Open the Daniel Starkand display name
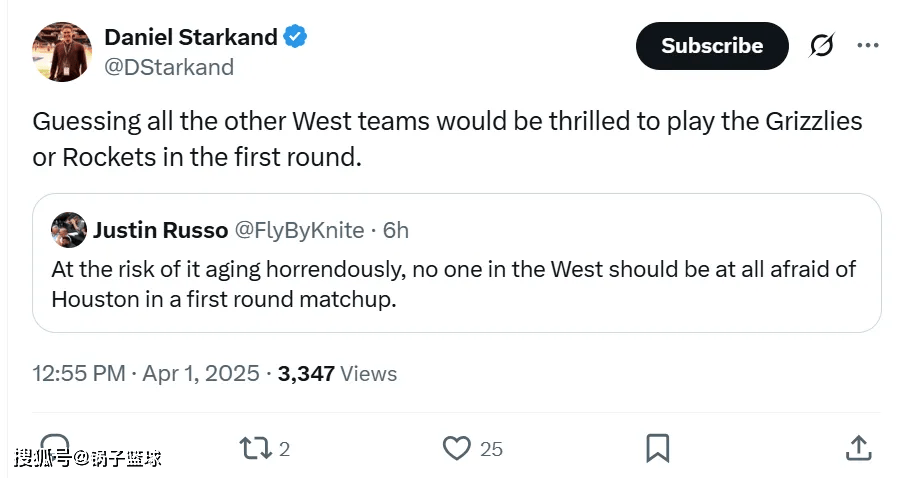This screenshot has height=478, width=904. tap(191, 38)
